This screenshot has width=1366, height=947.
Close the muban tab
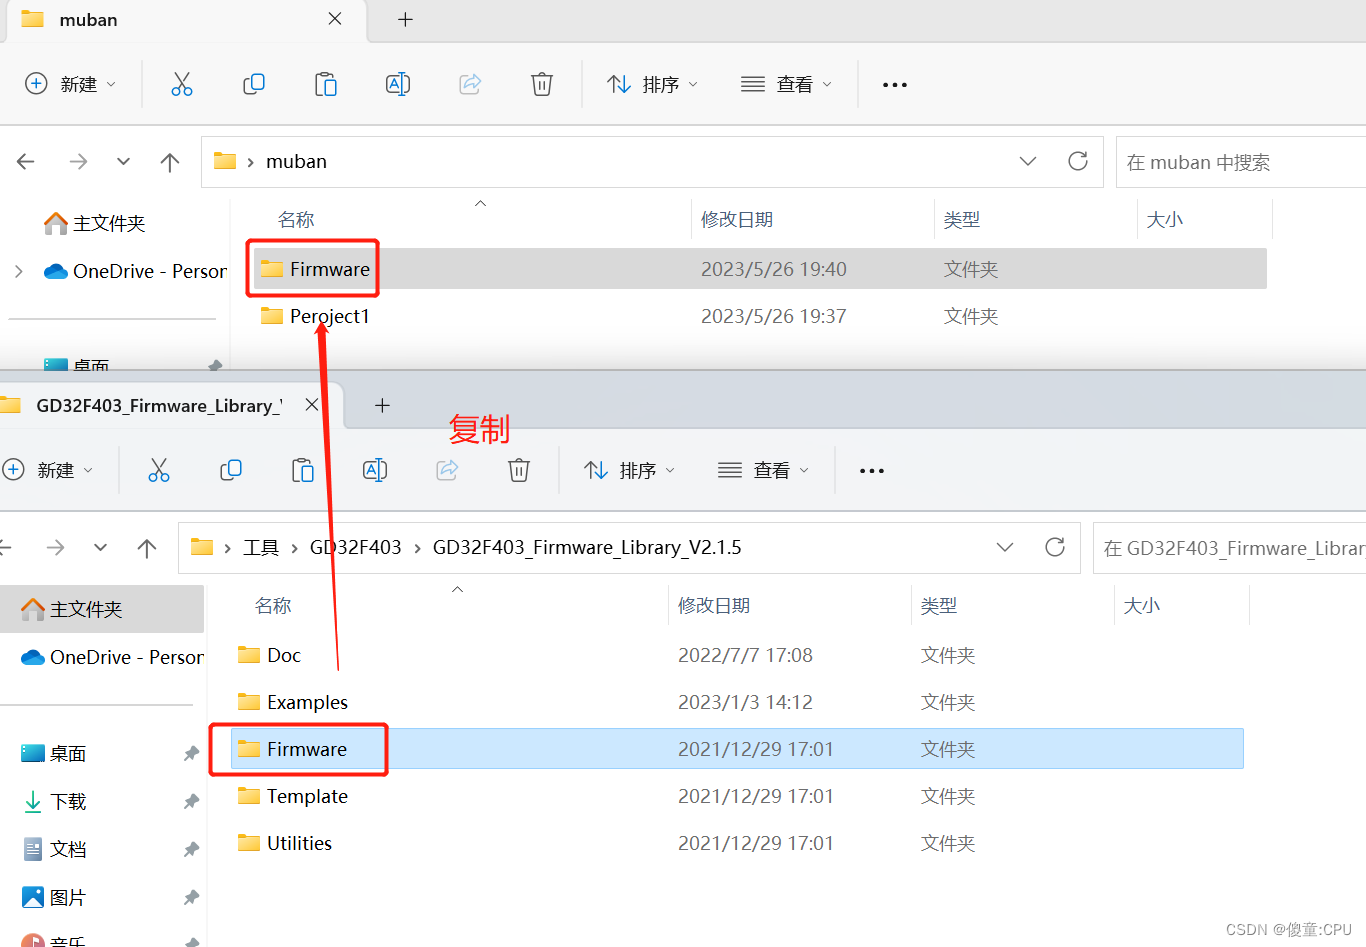(335, 19)
